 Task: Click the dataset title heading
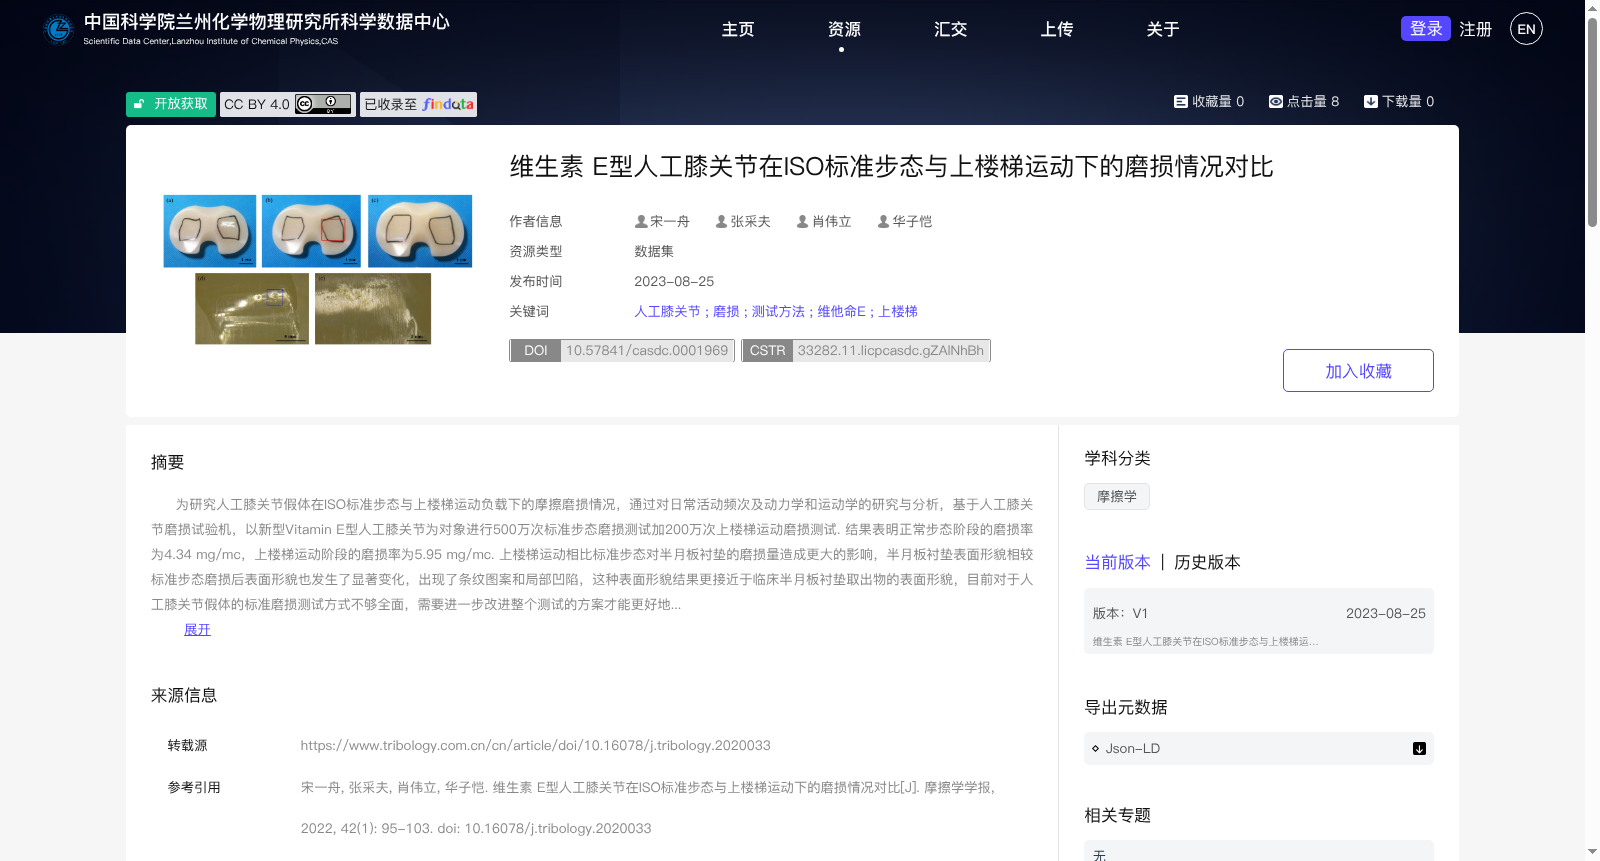(891, 166)
